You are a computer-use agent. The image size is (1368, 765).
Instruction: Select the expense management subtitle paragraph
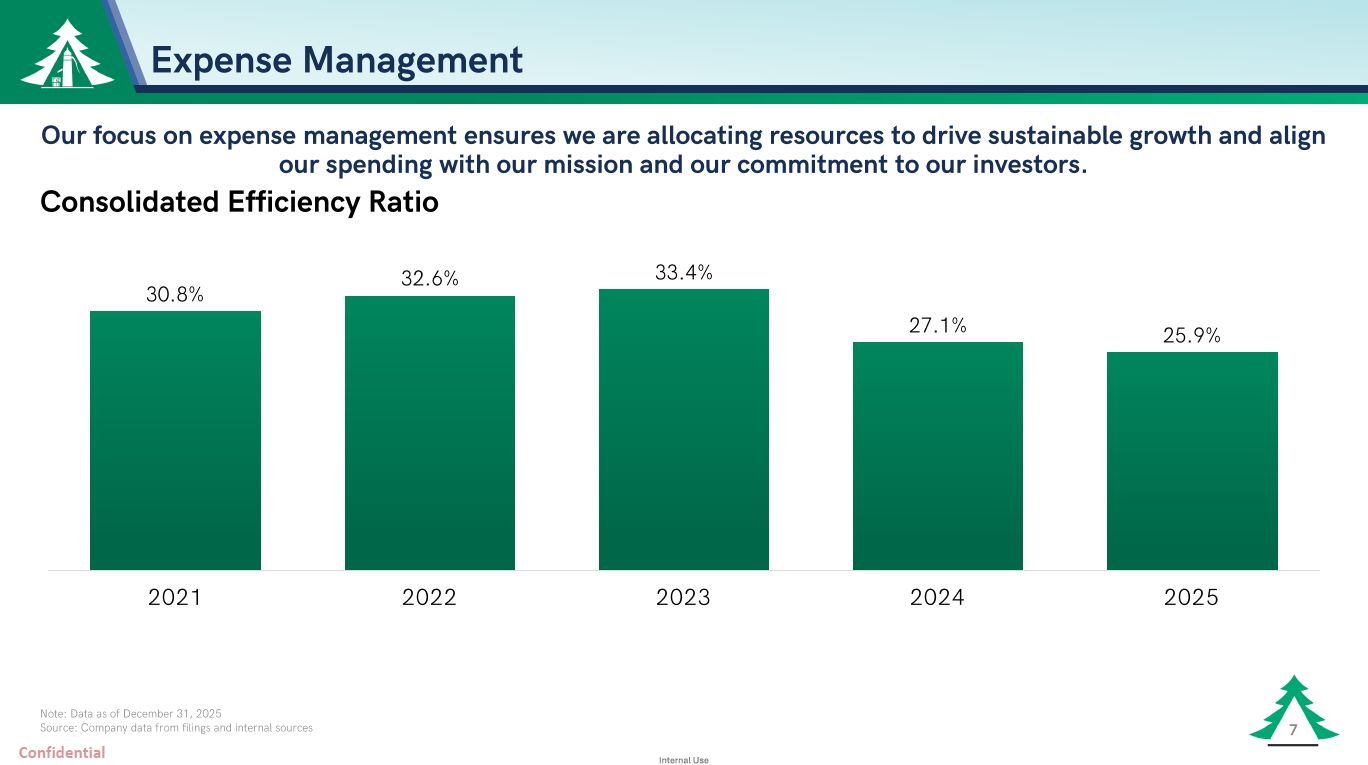pyautogui.click(x=684, y=150)
